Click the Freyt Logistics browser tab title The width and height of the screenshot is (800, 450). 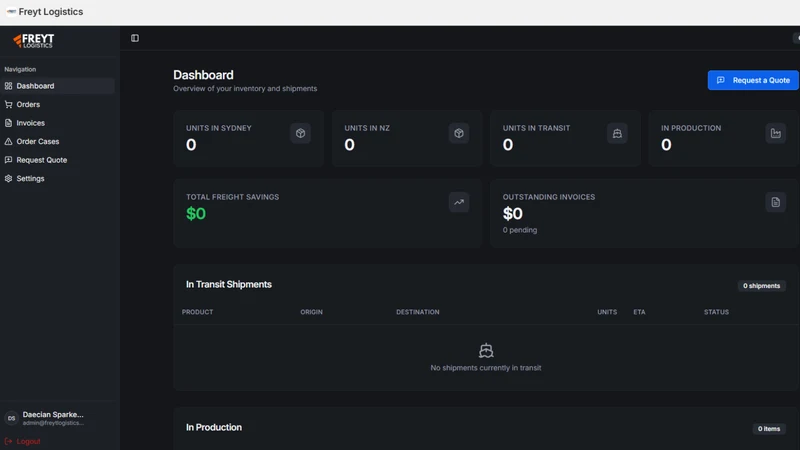click(51, 12)
